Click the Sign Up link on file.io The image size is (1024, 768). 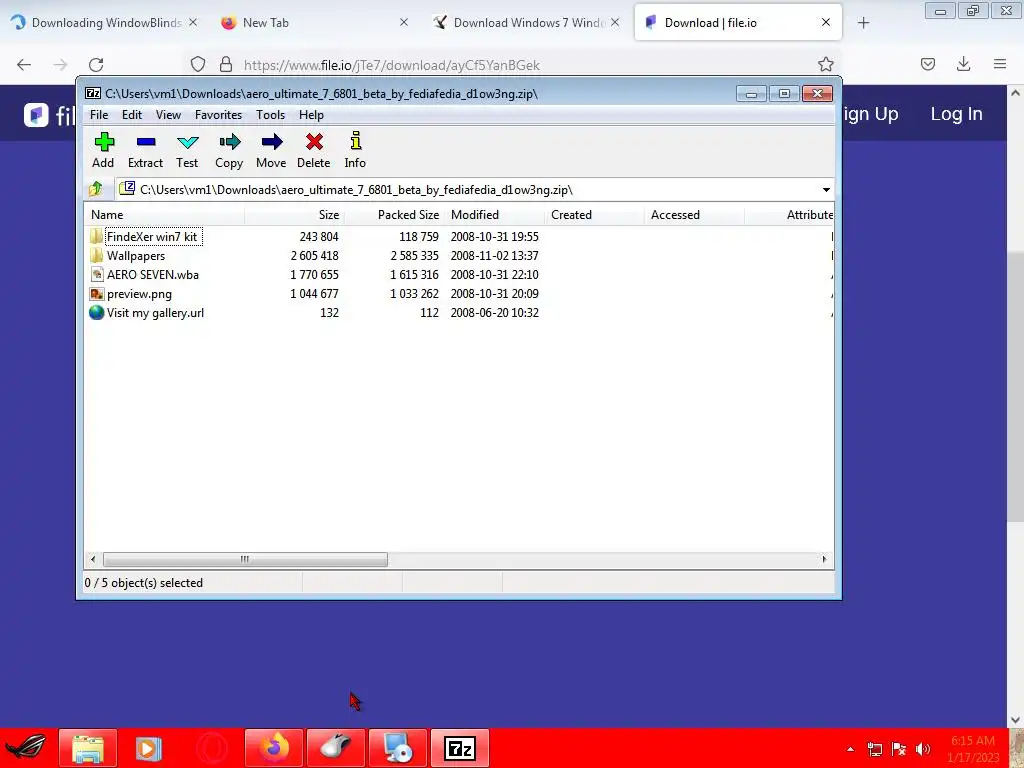871,114
